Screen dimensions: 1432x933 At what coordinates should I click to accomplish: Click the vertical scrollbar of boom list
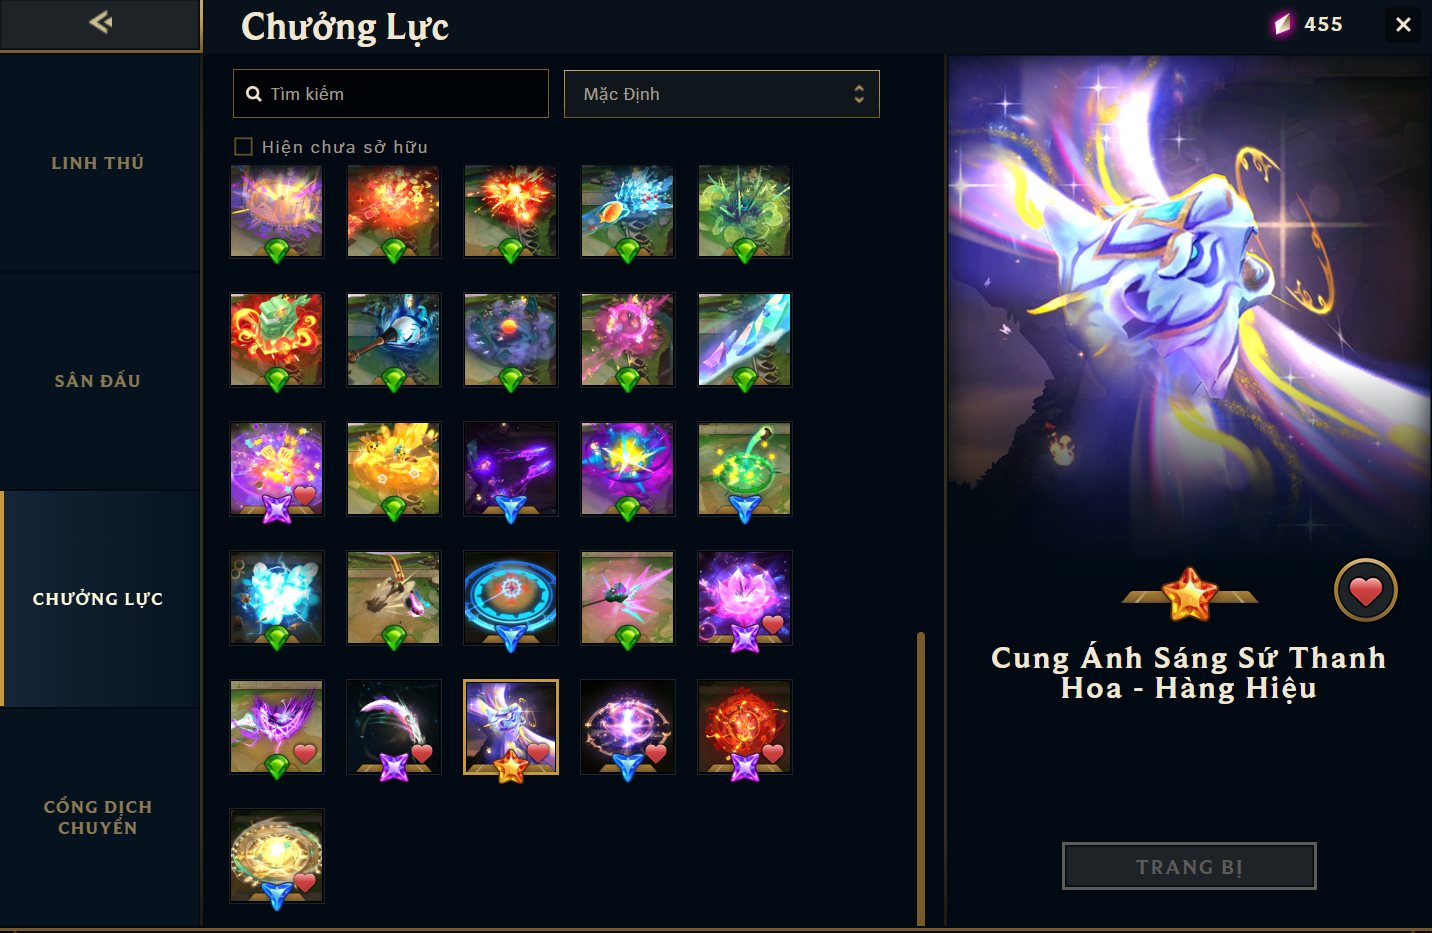coord(921,778)
